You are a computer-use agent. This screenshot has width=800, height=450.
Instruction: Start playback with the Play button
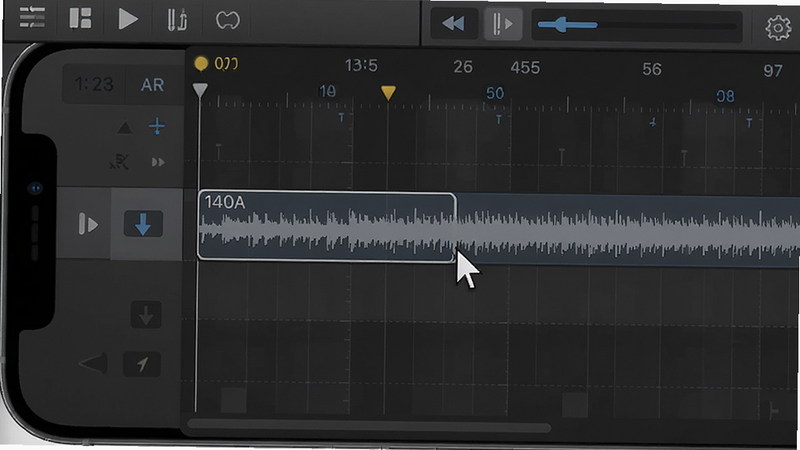[x=128, y=19]
